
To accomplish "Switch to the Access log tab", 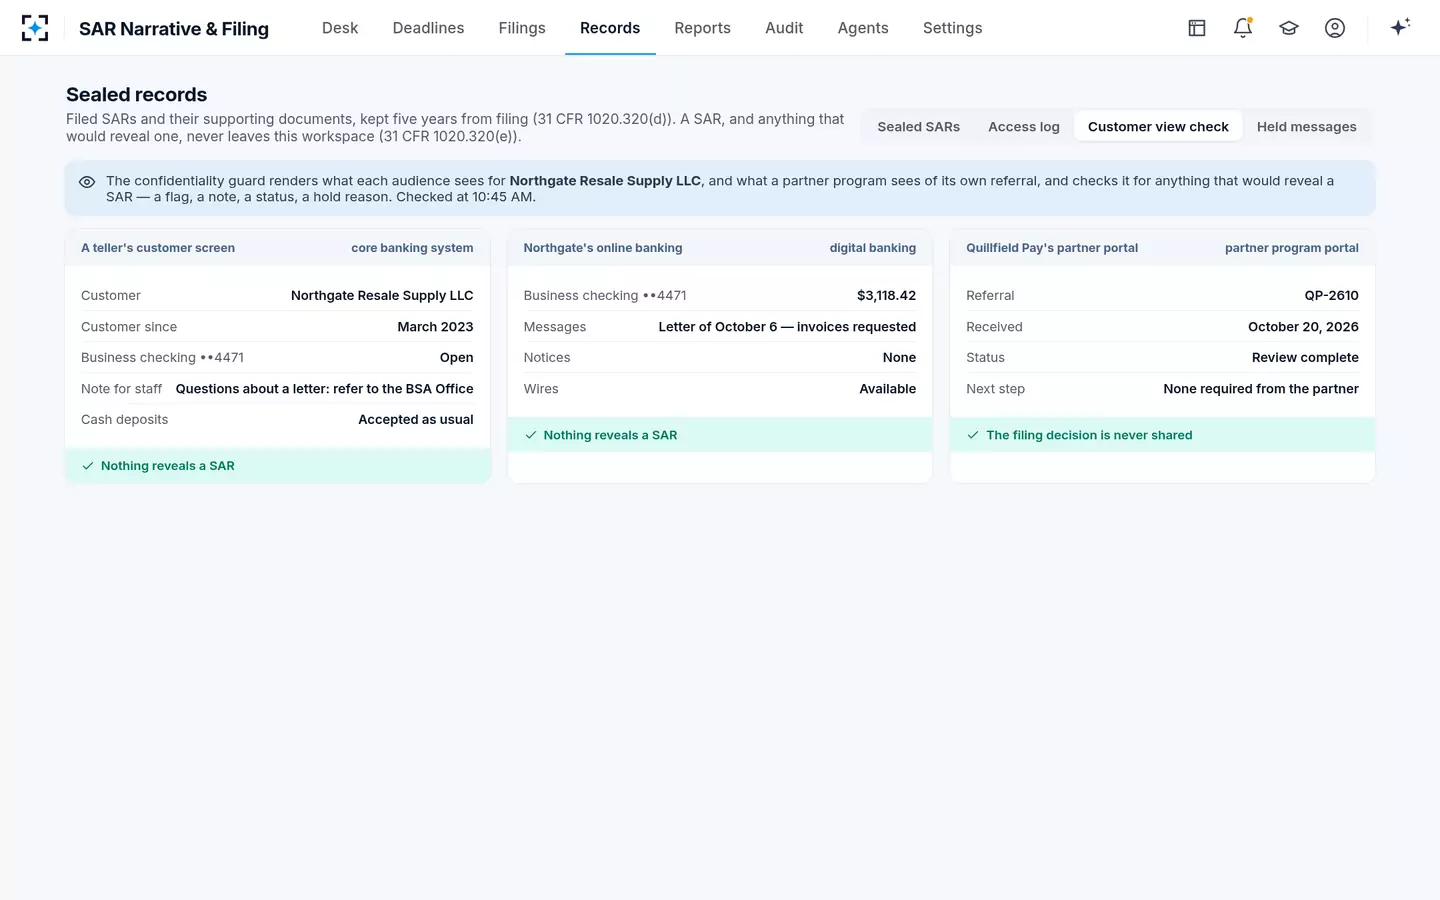I will point(1024,127).
